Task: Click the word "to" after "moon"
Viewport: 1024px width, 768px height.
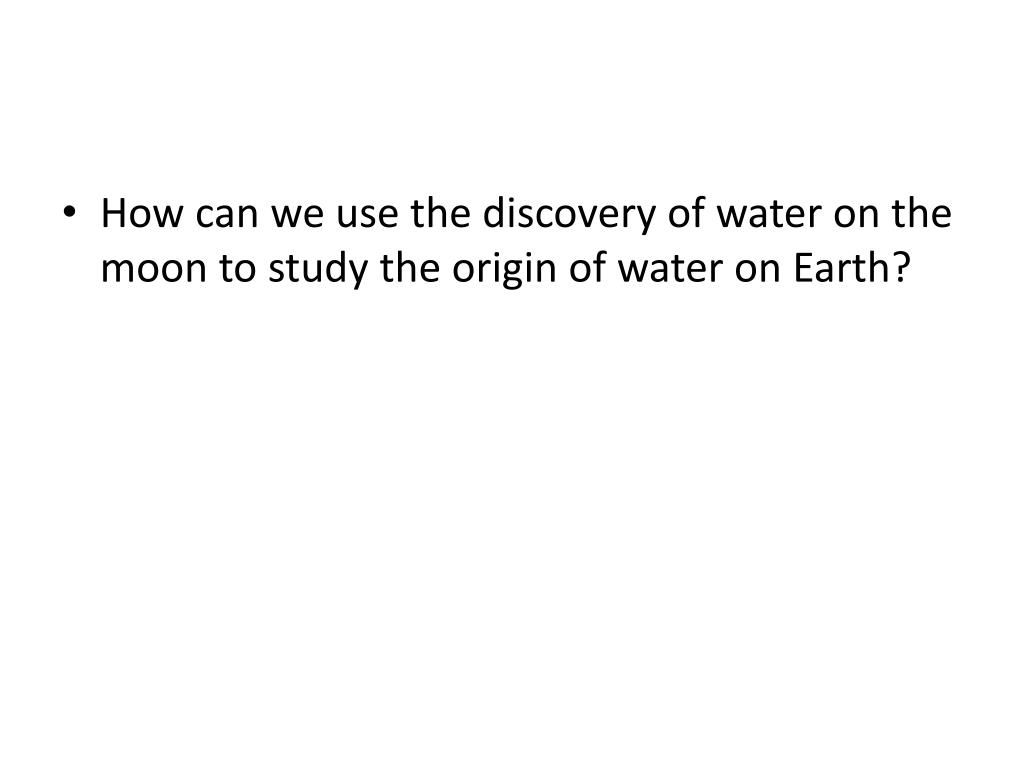Action: pos(237,268)
